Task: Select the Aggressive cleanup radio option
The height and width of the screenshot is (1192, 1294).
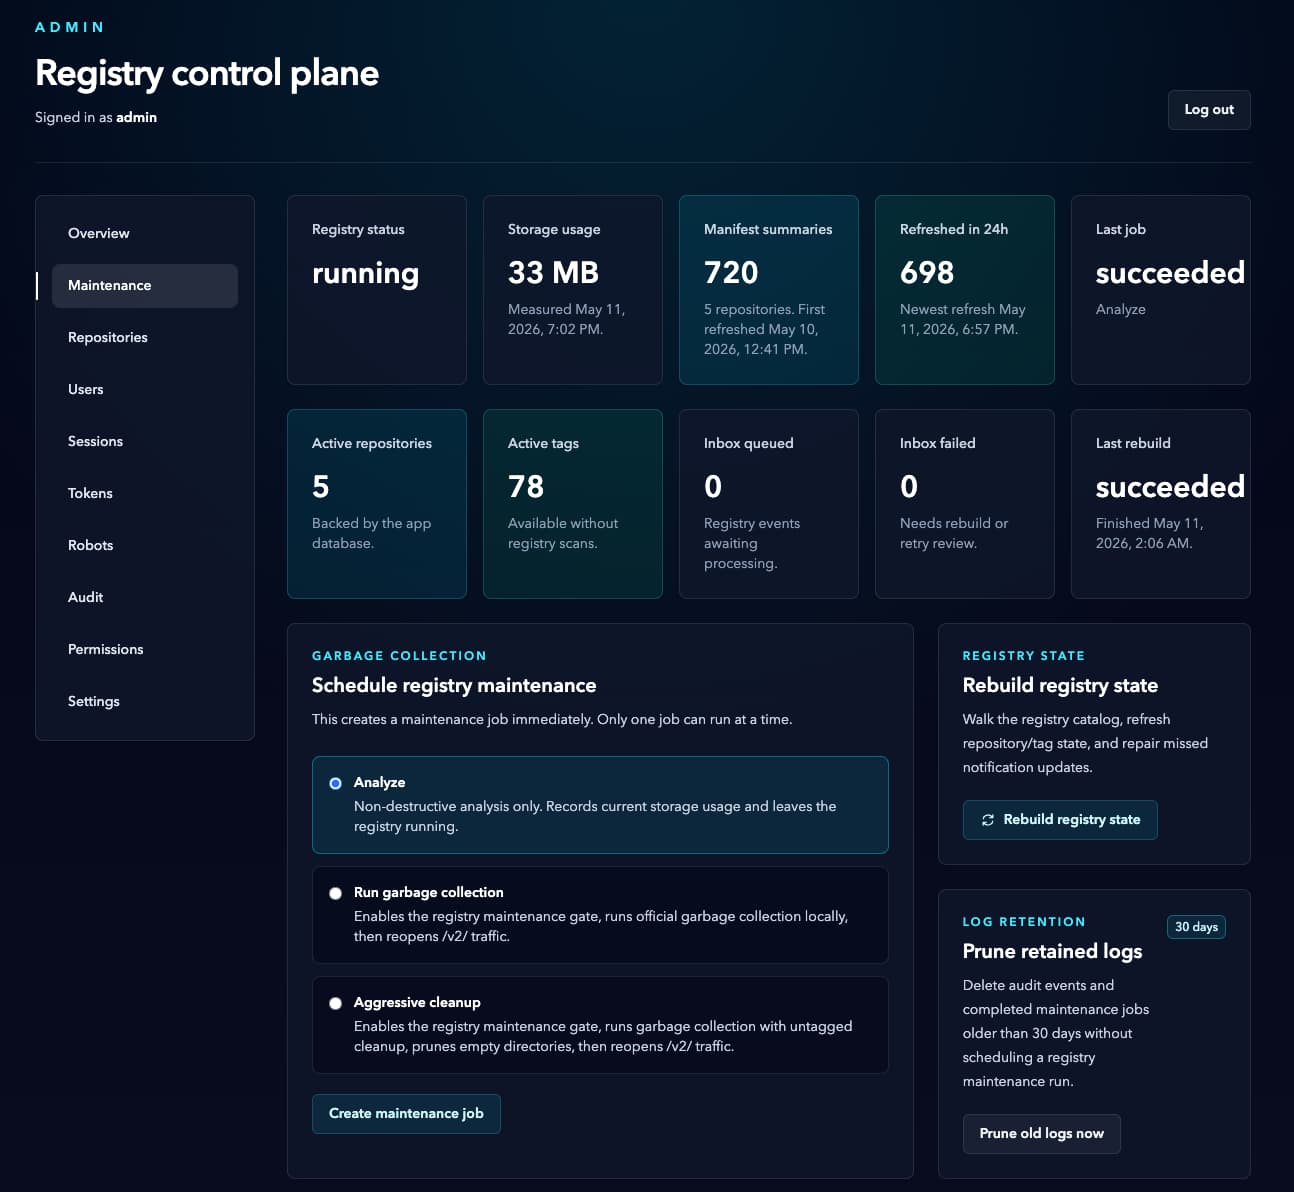Action: [336, 1003]
